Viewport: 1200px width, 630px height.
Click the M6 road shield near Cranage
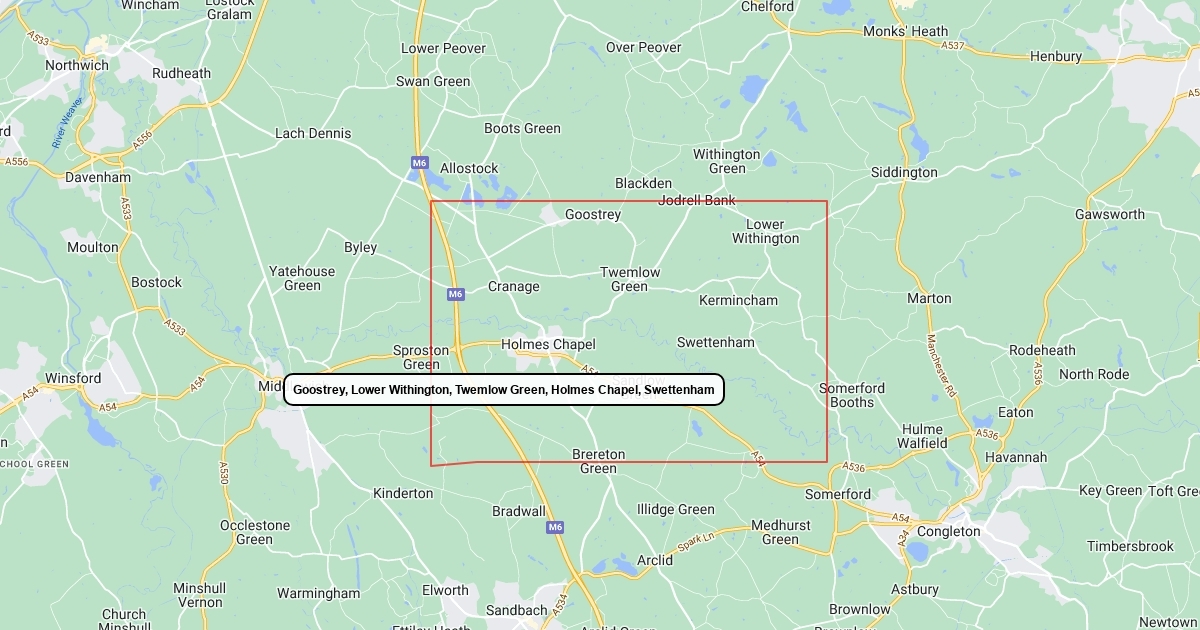[x=456, y=294]
